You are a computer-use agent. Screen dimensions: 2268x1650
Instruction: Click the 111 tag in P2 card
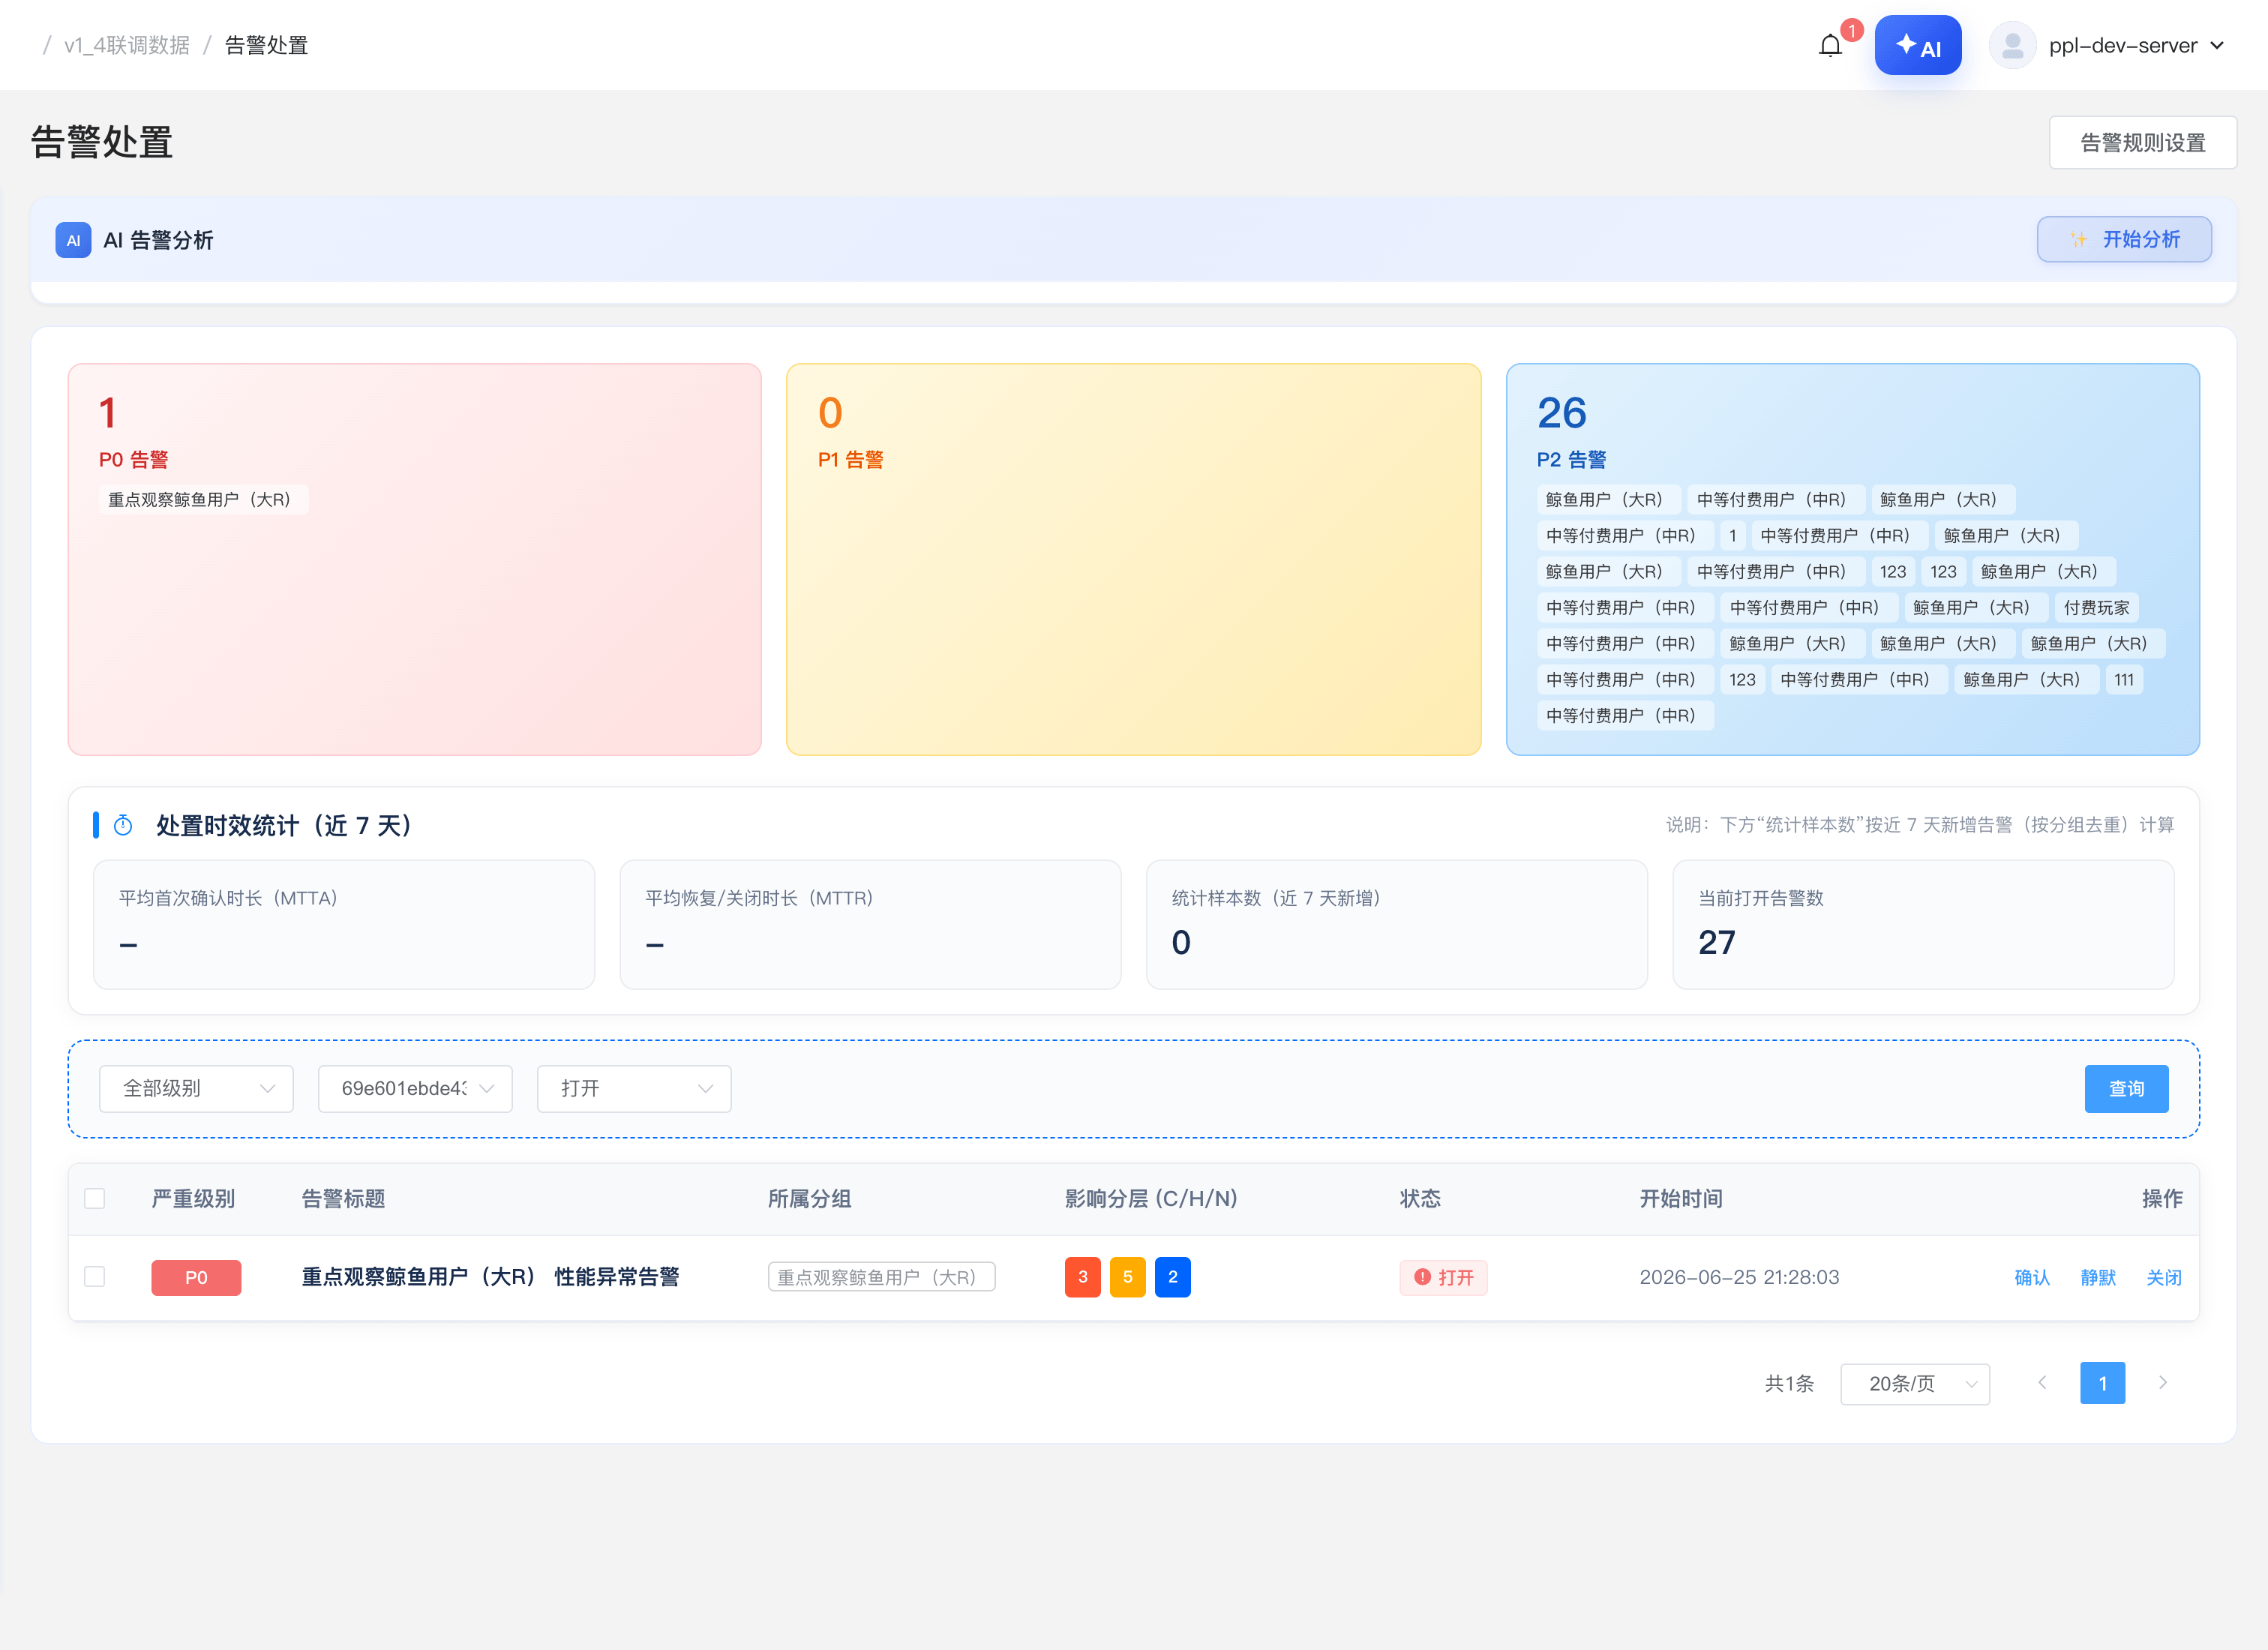2124,679
